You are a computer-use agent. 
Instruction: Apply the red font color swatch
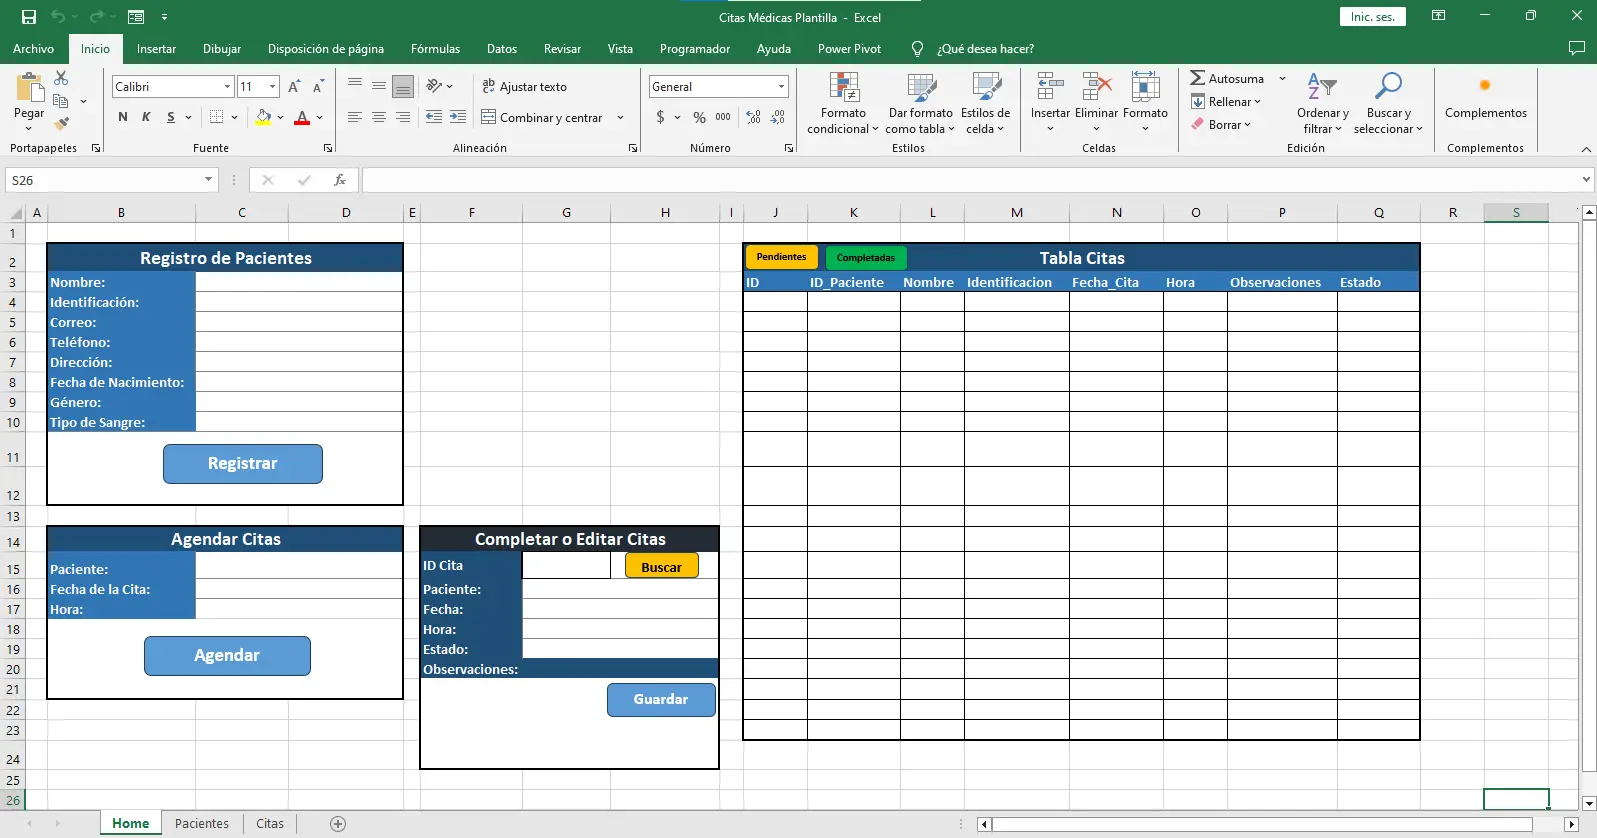point(302,117)
